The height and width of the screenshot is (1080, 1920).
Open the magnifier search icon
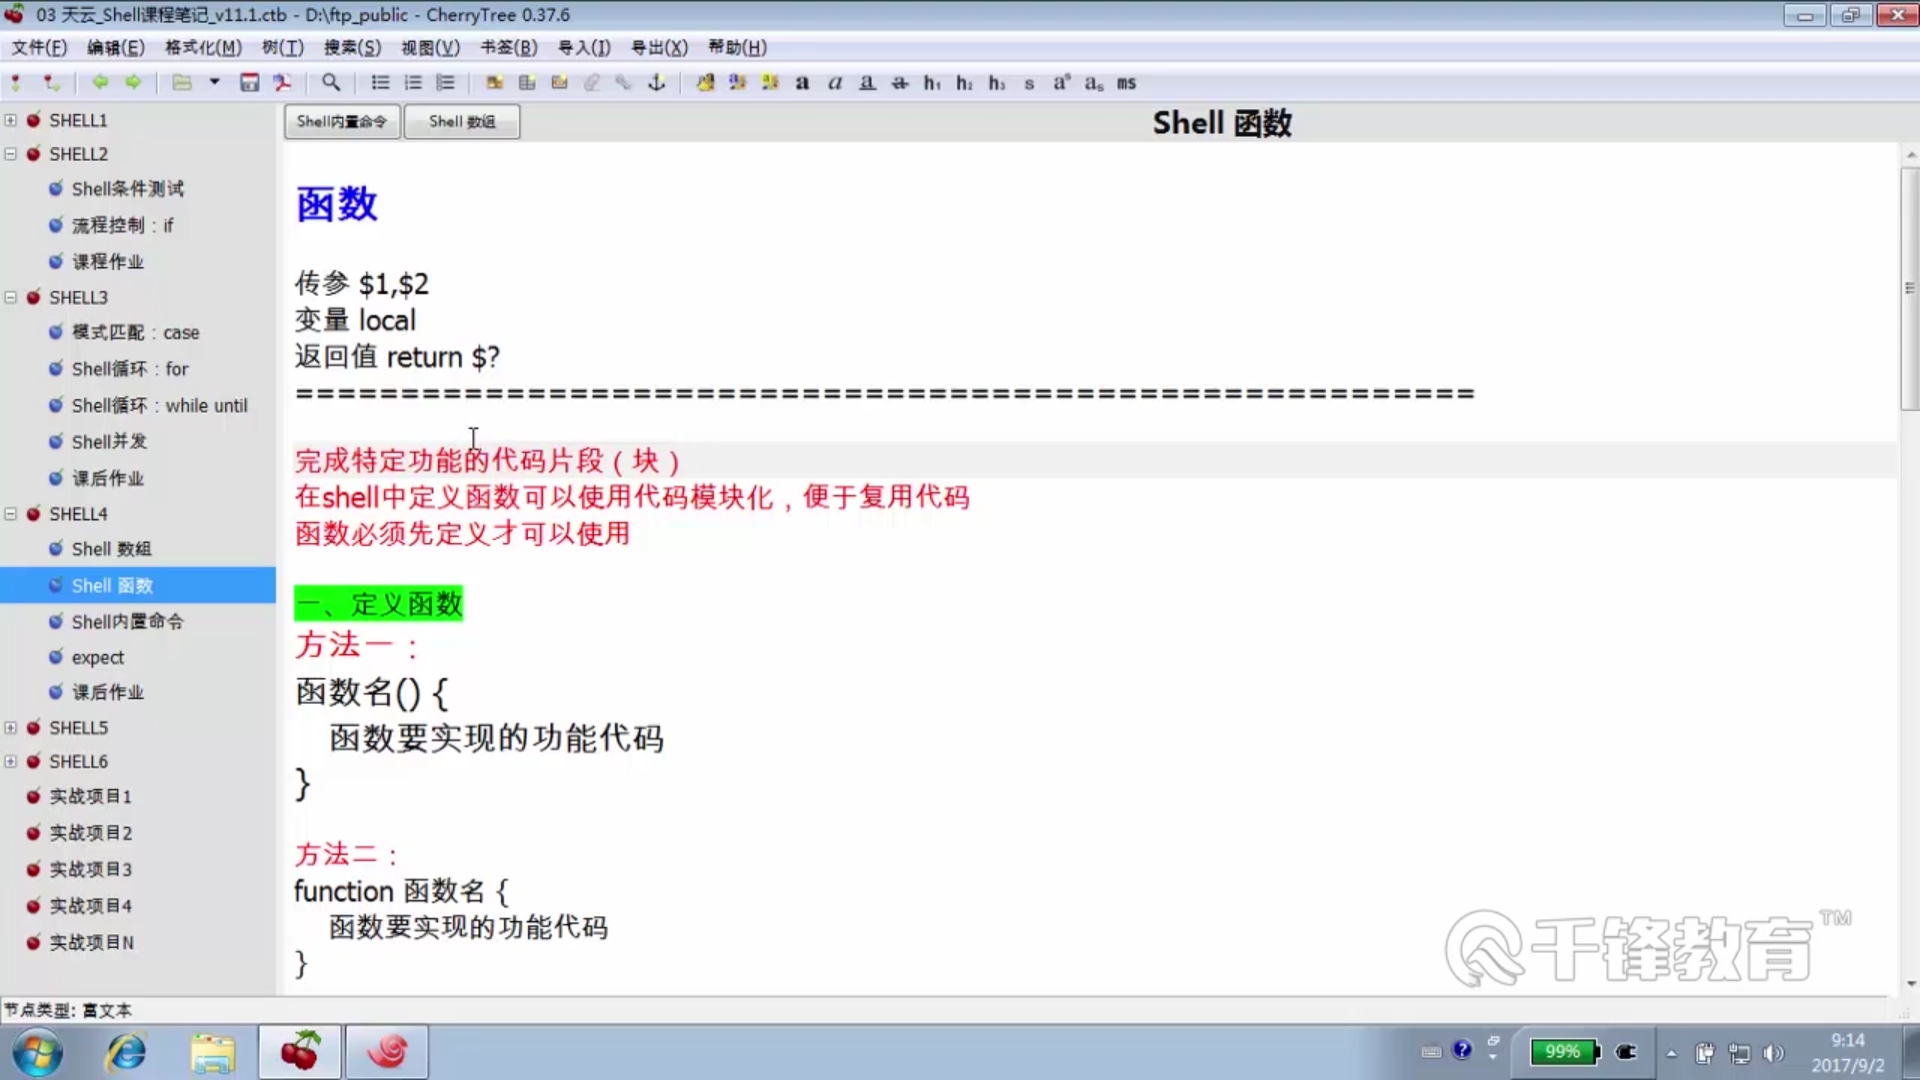pos(331,83)
